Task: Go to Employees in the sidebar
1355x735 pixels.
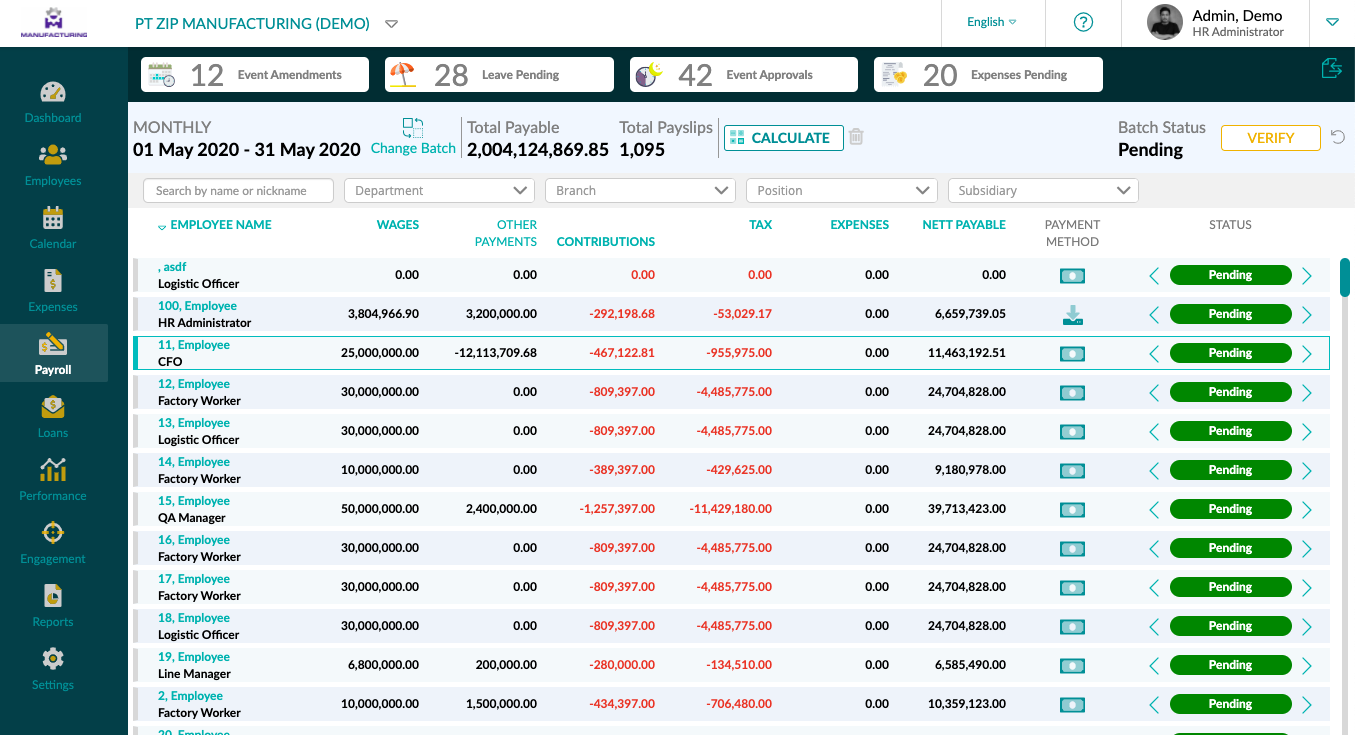Action: [x=53, y=165]
